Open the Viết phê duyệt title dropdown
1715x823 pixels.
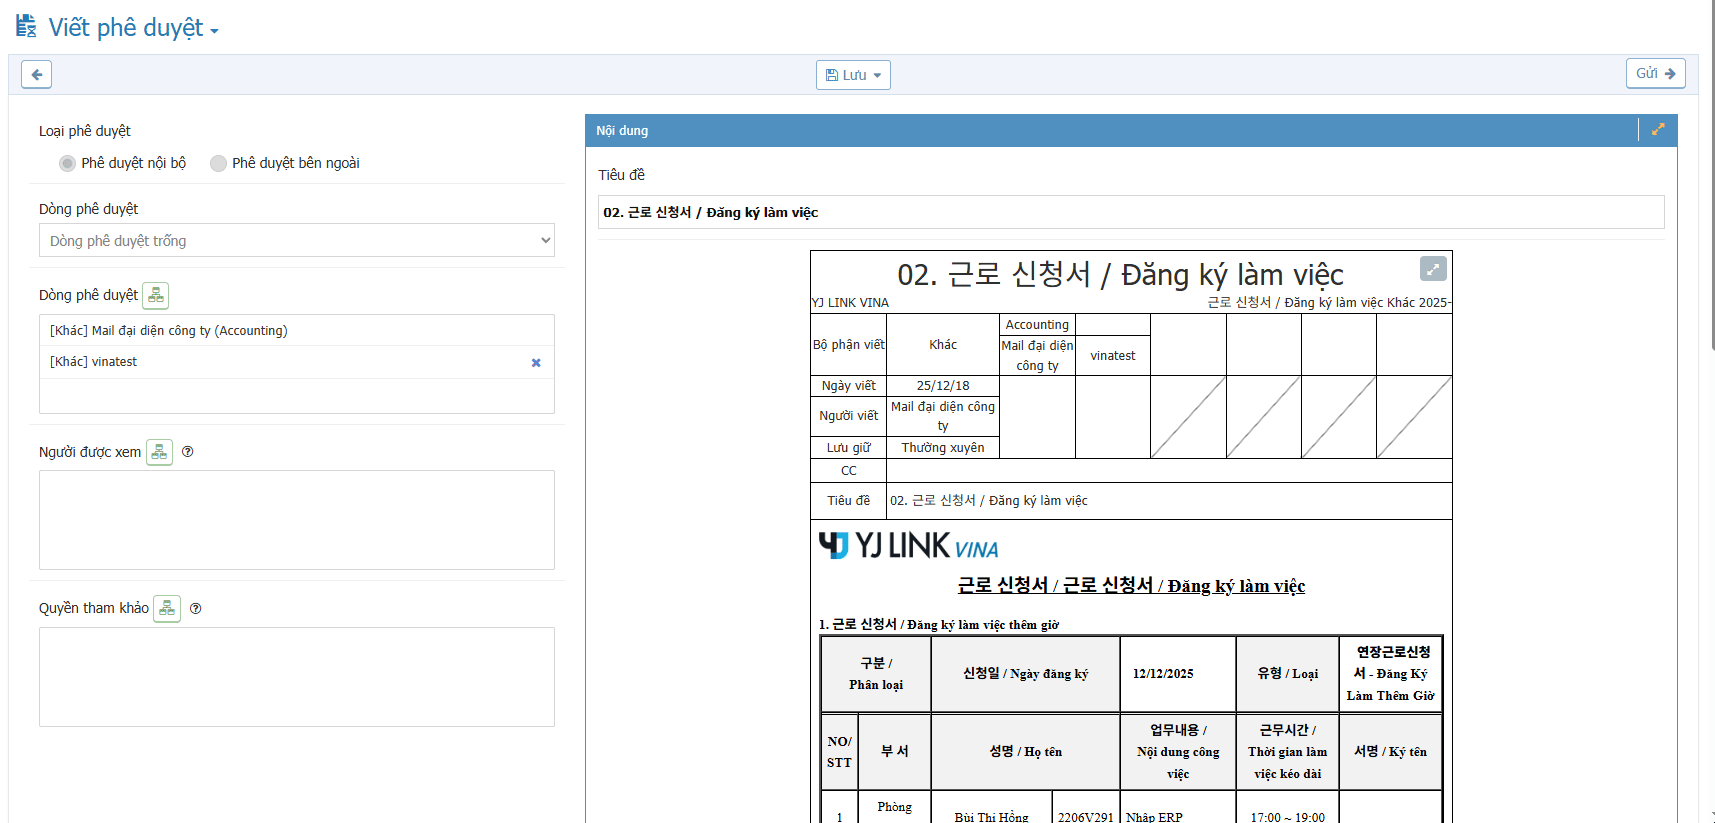(214, 31)
